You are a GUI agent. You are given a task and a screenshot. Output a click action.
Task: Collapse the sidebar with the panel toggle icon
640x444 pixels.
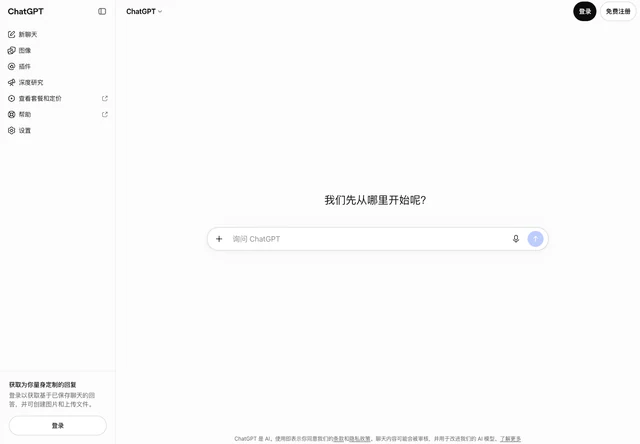102,11
